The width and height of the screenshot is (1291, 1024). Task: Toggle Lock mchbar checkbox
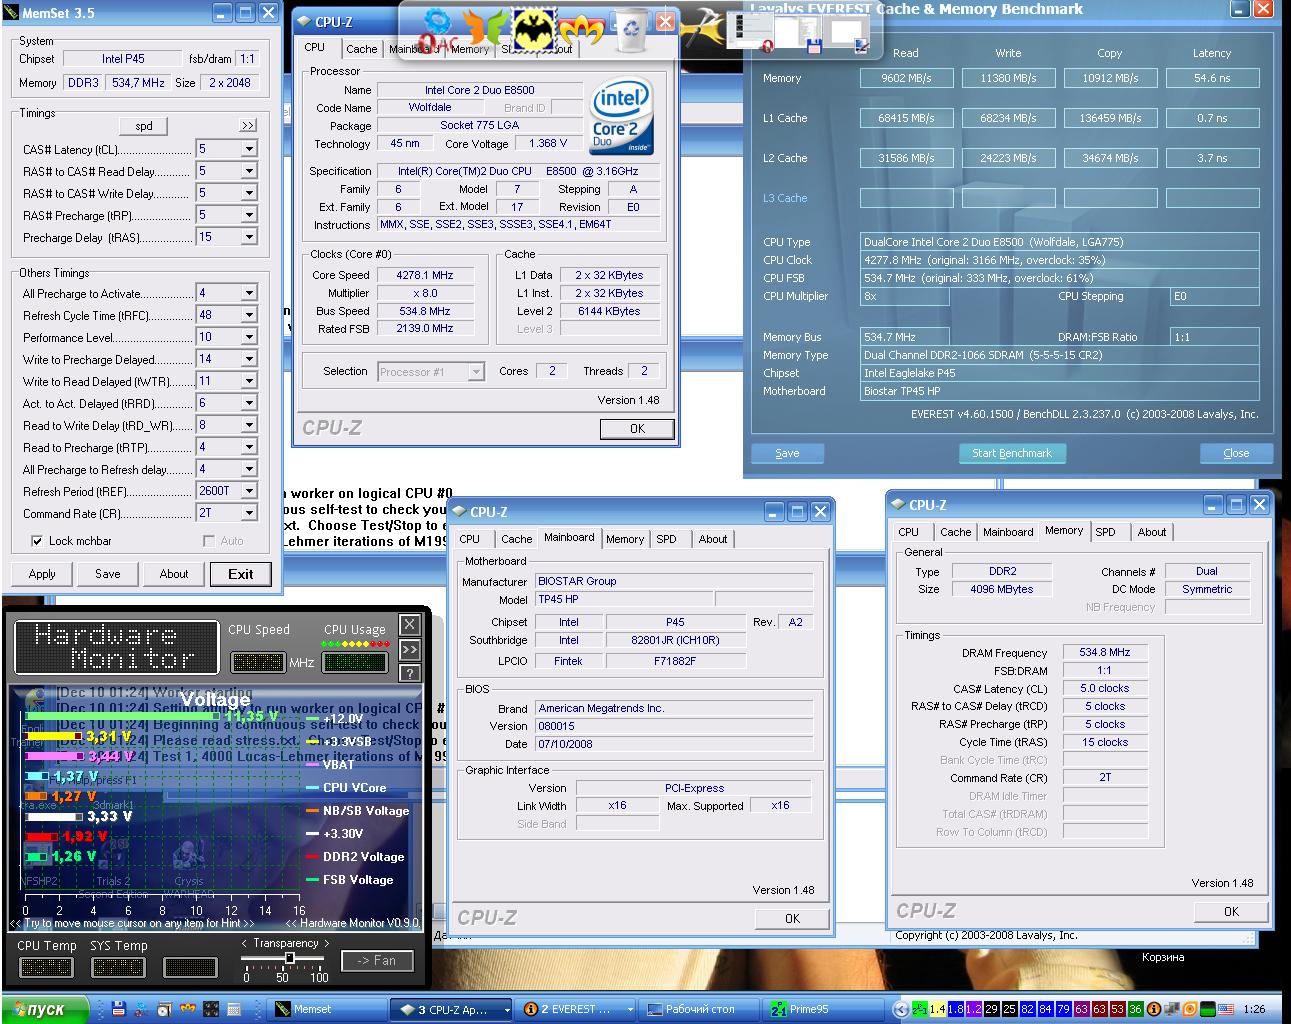[x=37, y=541]
